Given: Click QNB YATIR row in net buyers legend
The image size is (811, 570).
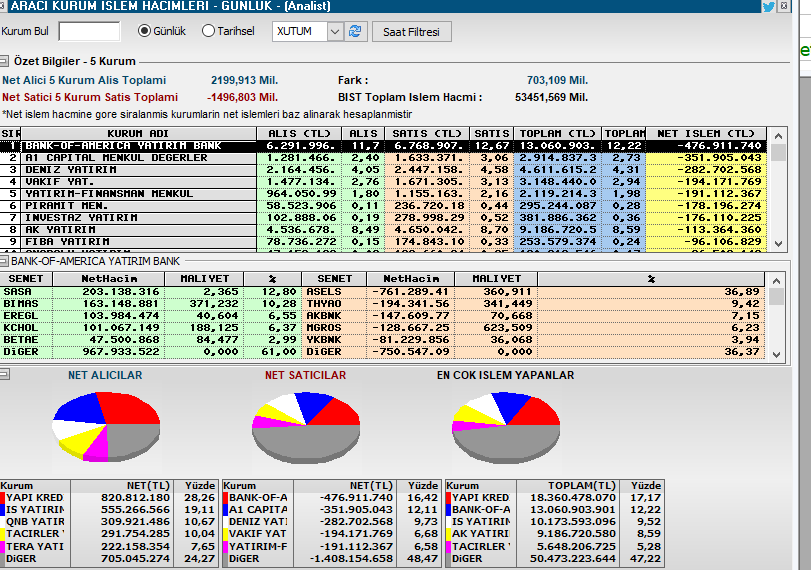Looking at the screenshot, I should [x=108, y=521].
